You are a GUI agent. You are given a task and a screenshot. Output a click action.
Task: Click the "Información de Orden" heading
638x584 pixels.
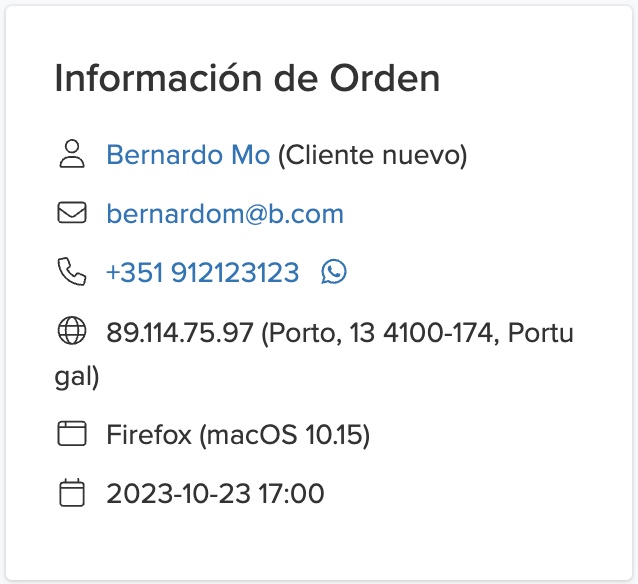pos(247,79)
